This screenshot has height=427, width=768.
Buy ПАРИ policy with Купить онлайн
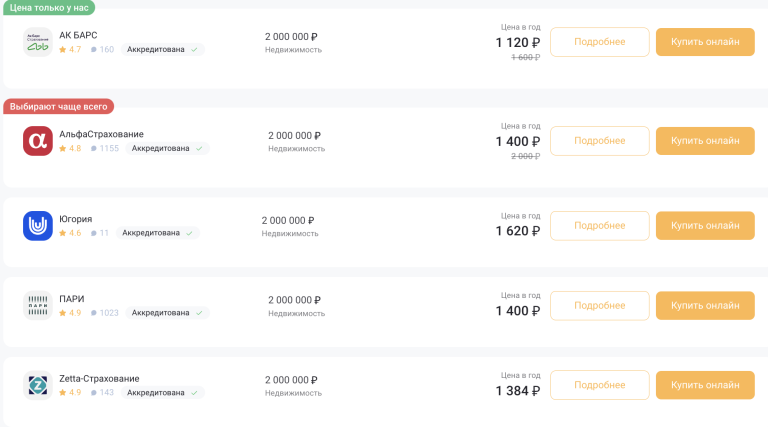click(705, 306)
